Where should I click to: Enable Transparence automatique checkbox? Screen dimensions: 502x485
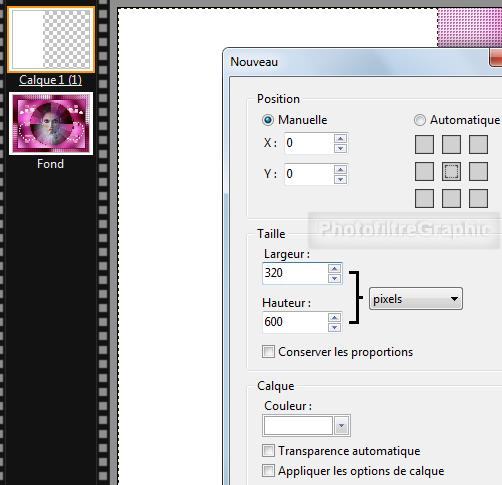(268, 451)
